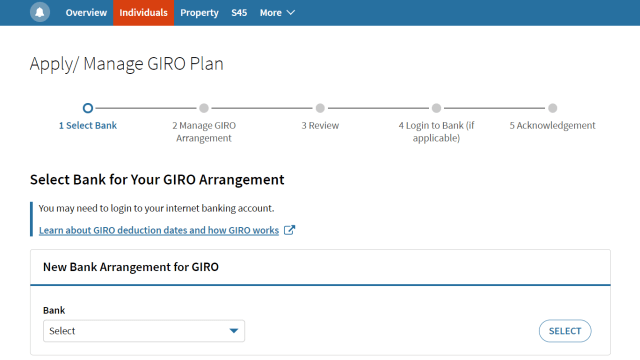Open the Bank Select dropdown
This screenshot has width=640, height=360.
click(x=144, y=331)
